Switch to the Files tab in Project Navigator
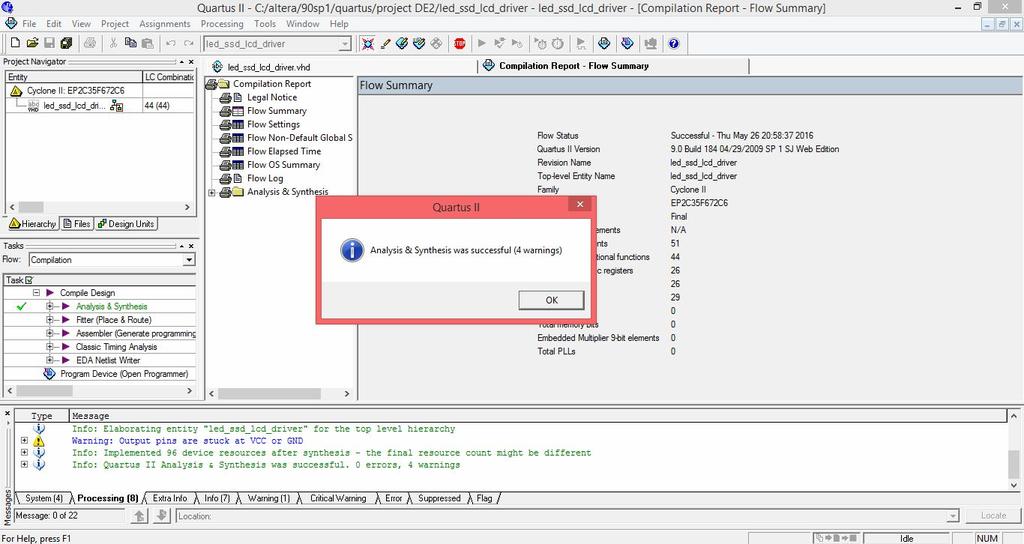This screenshot has height=544, width=1024. pyautogui.click(x=77, y=223)
